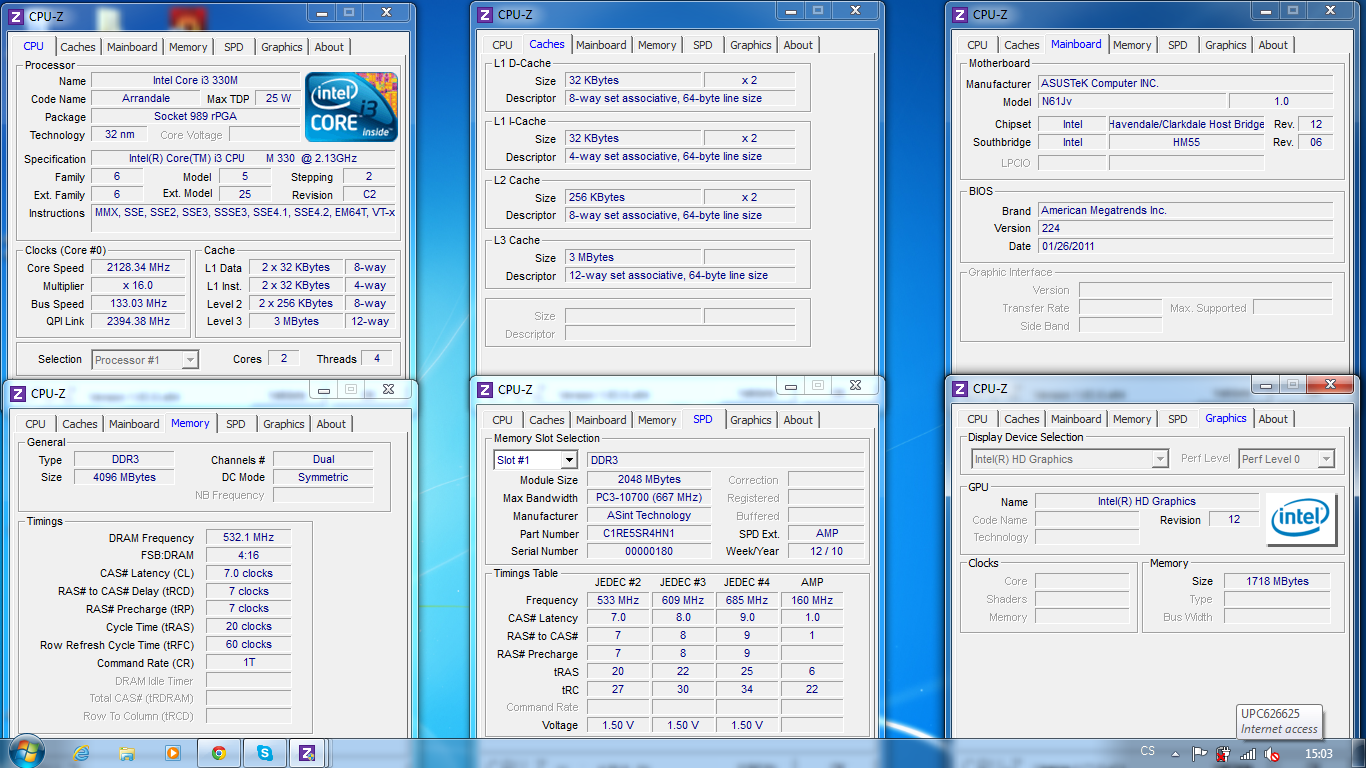Image resolution: width=1366 pixels, height=768 pixels.
Task: Open Windows Explorer from the taskbar
Action: (127, 753)
